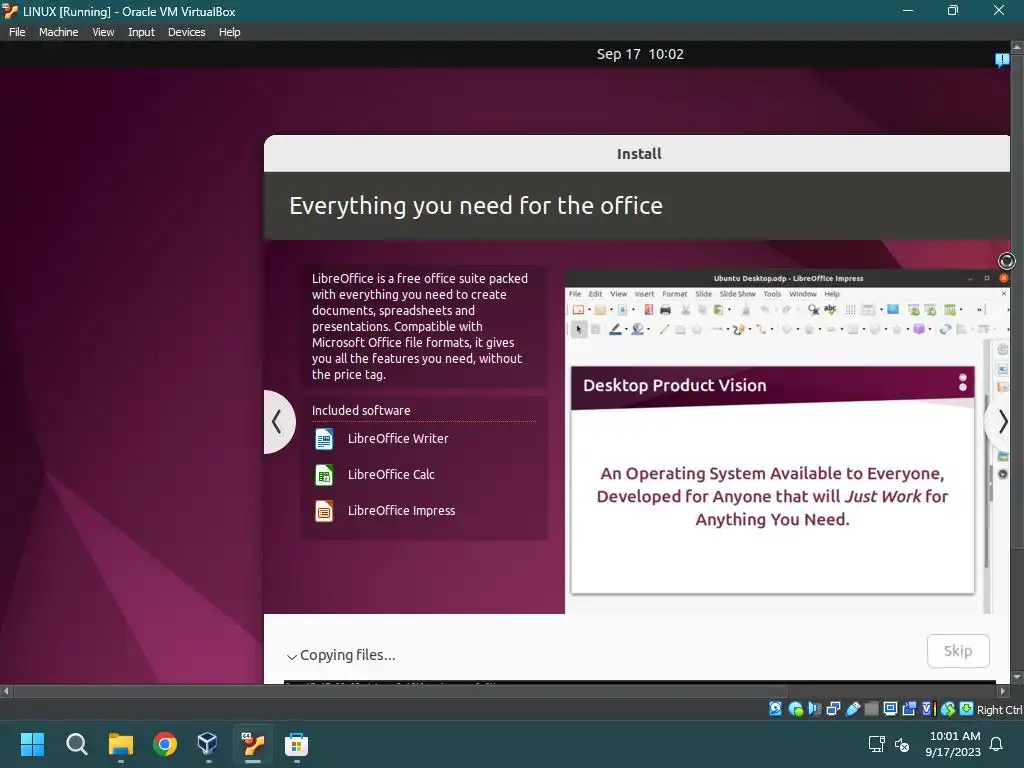This screenshot has width=1024, height=768.
Task: Click the audio status indicator
Action: point(814,709)
